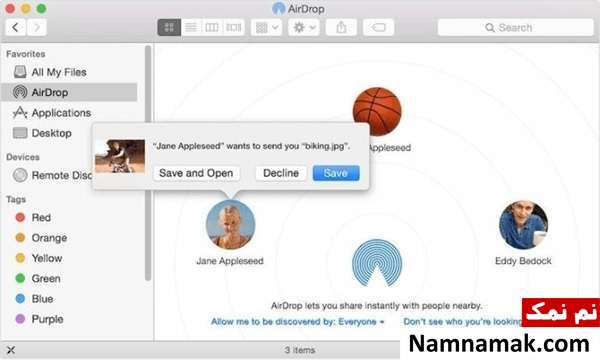
Task: Select Eddy Bedock's avatar
Action: (x=523, y=225)
